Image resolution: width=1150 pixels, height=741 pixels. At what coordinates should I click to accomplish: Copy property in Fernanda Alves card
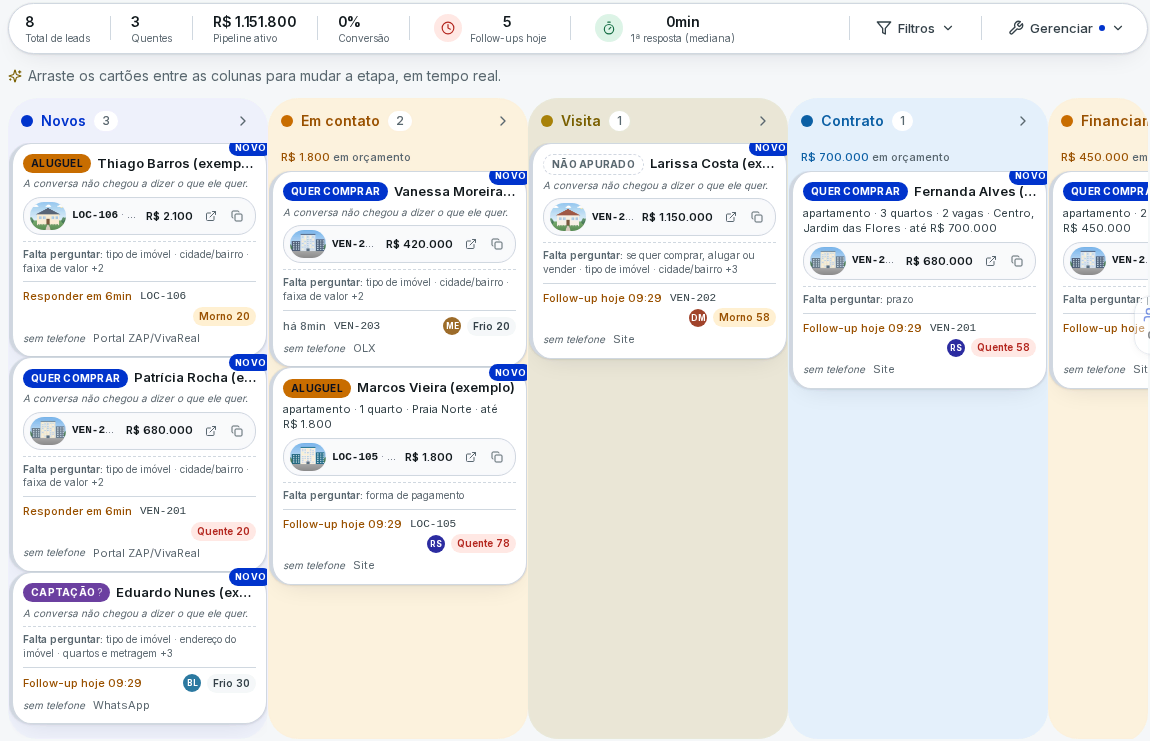[x=1017, y=261]
